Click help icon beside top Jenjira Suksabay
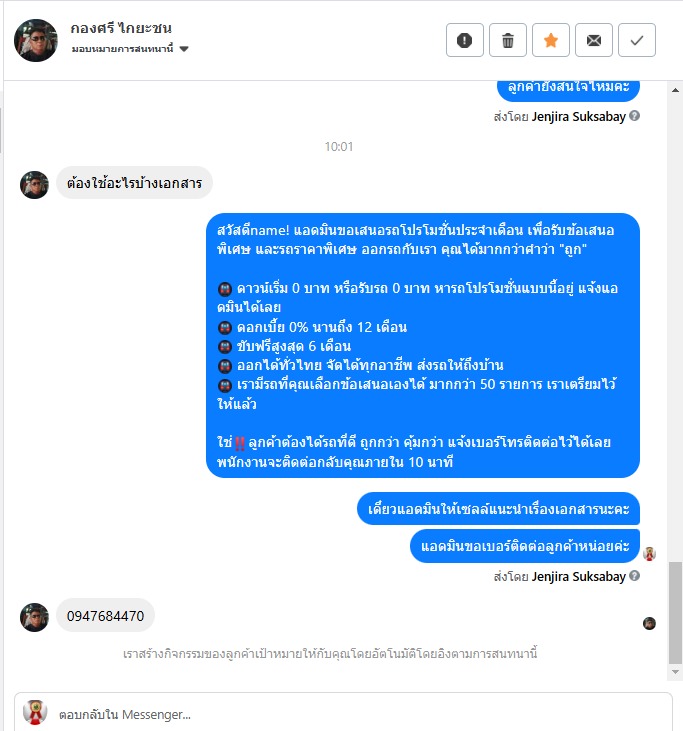The height and width of the screenshot is (731, 683). (634, 116)
